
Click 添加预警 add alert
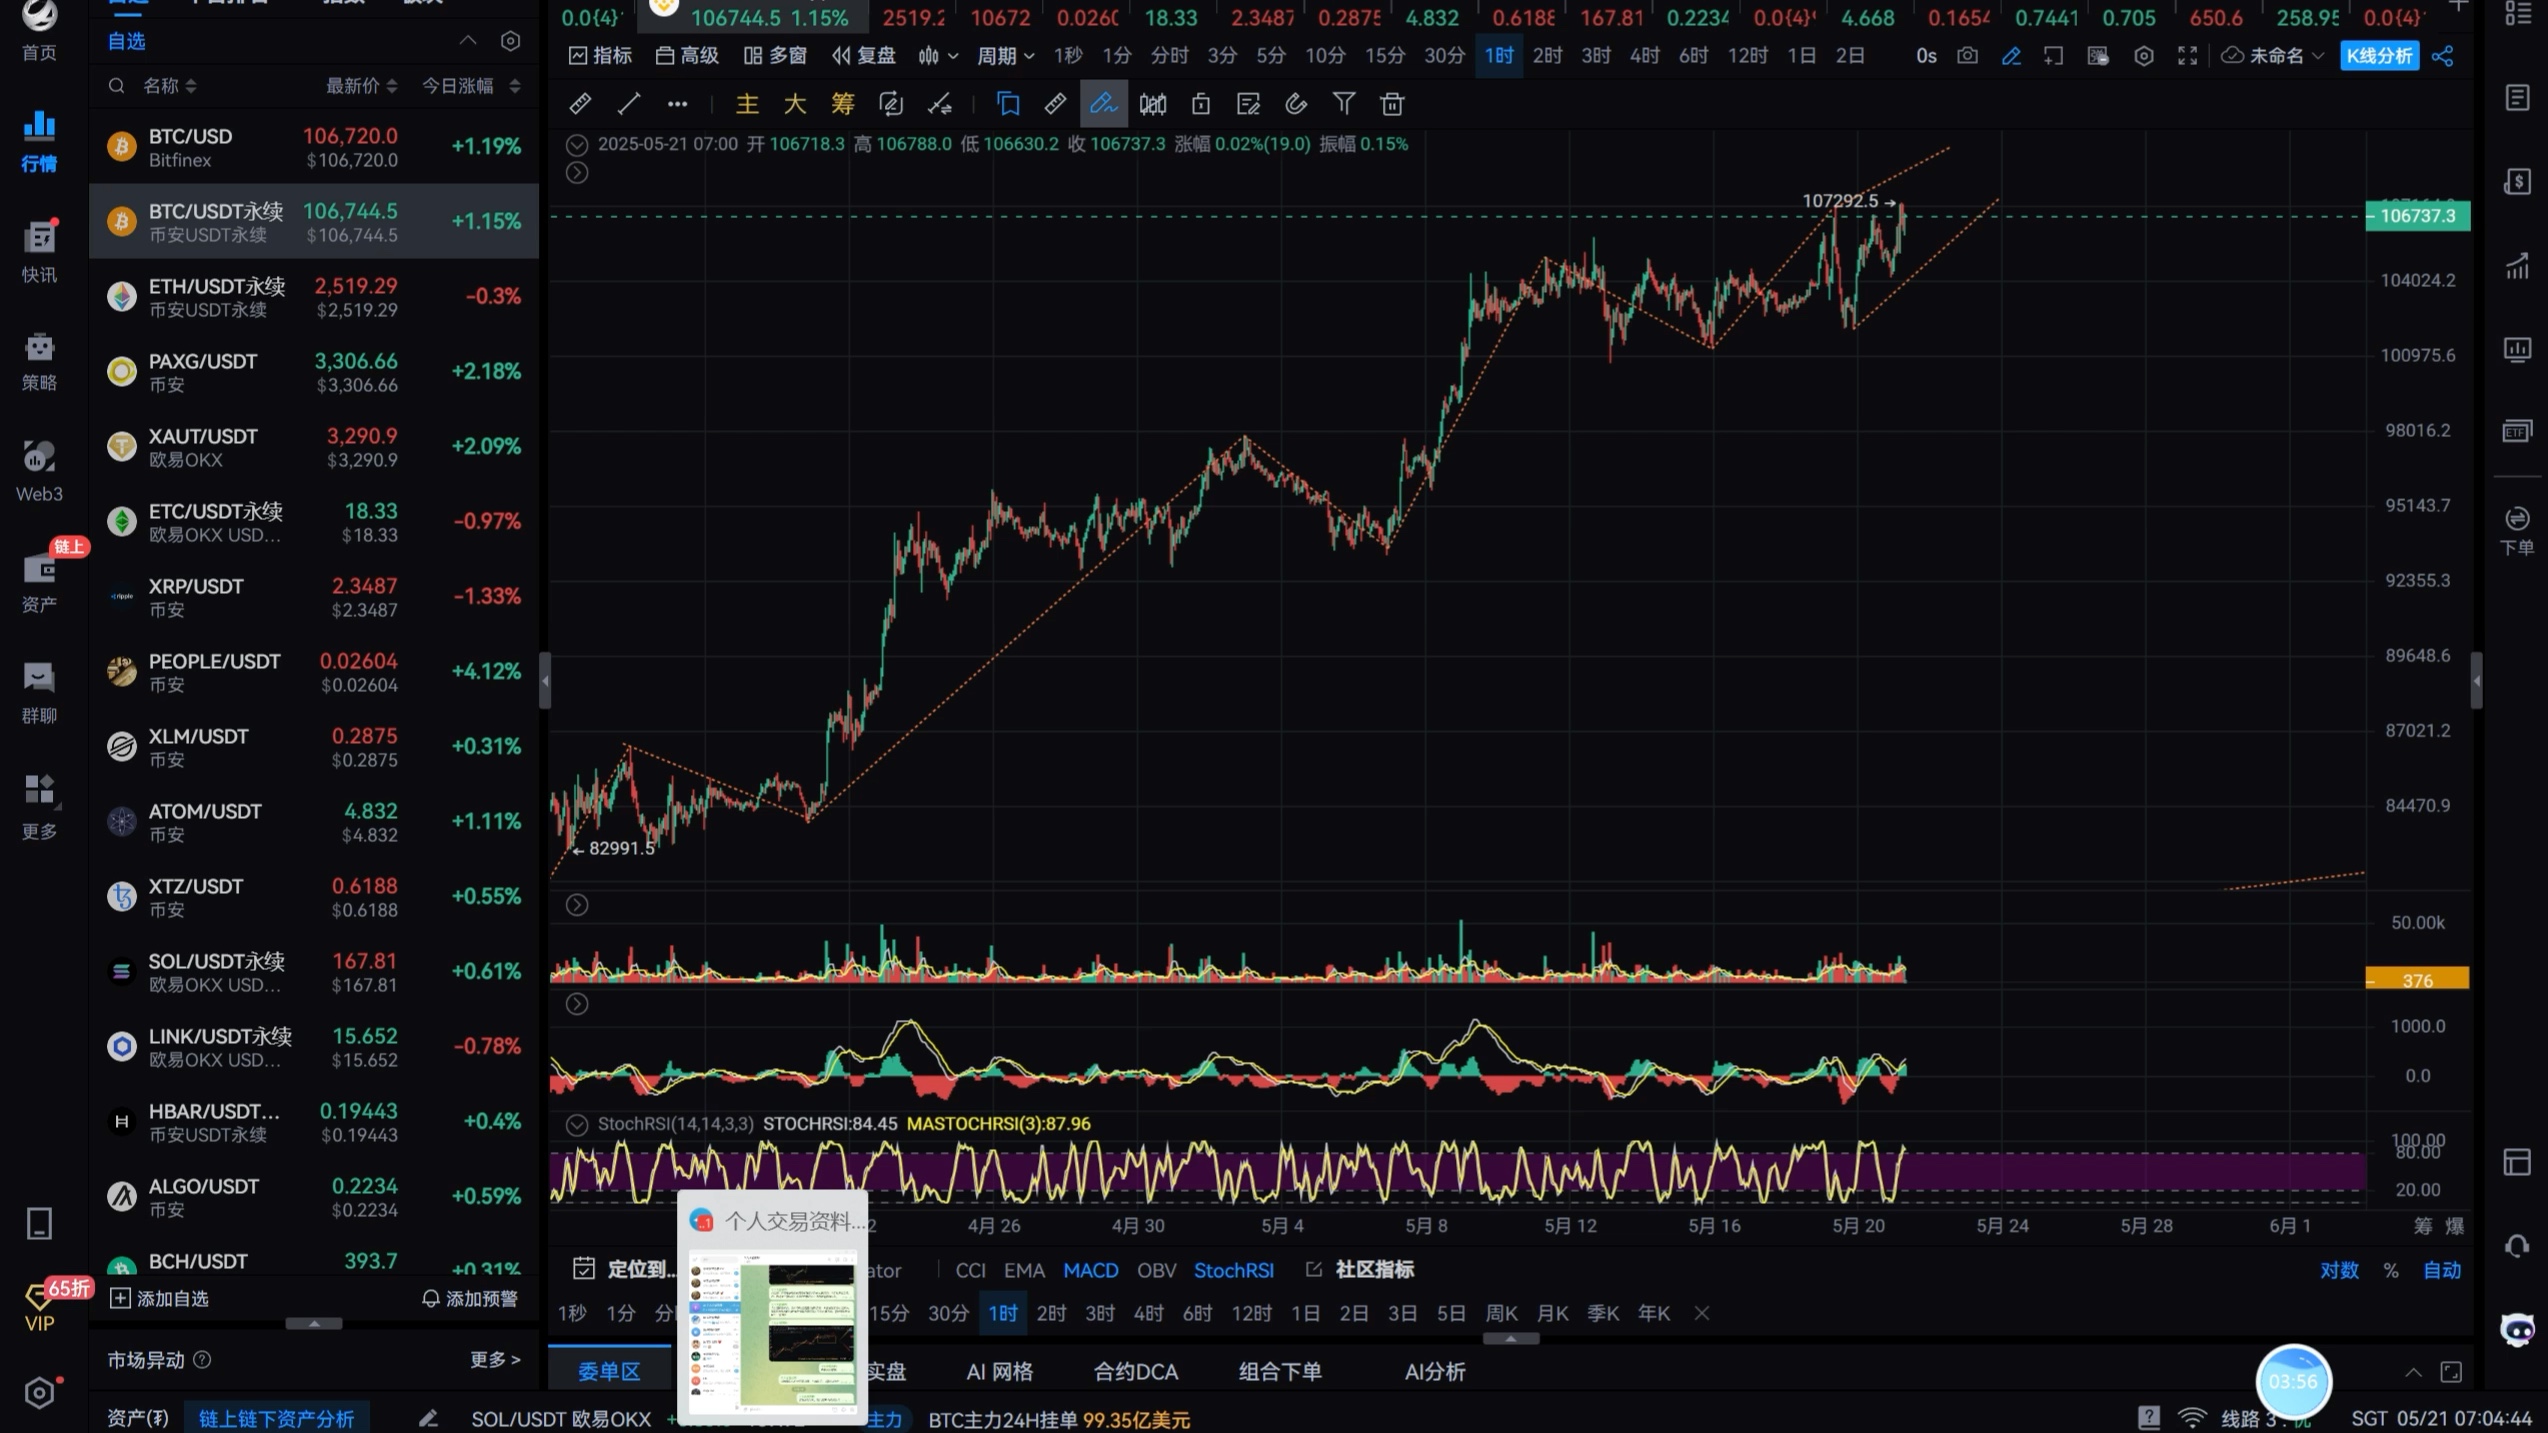click(469, 1299)
